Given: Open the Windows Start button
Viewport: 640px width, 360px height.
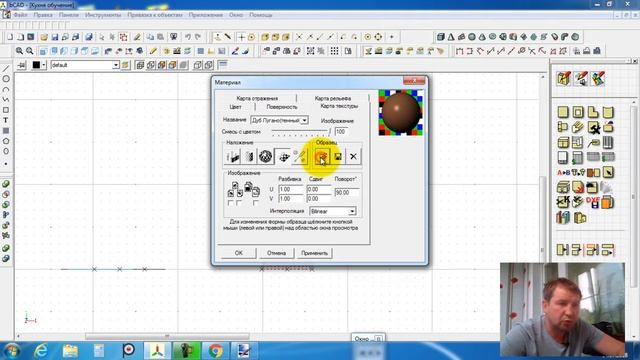Looking at the screenshot, I should 11,351.
